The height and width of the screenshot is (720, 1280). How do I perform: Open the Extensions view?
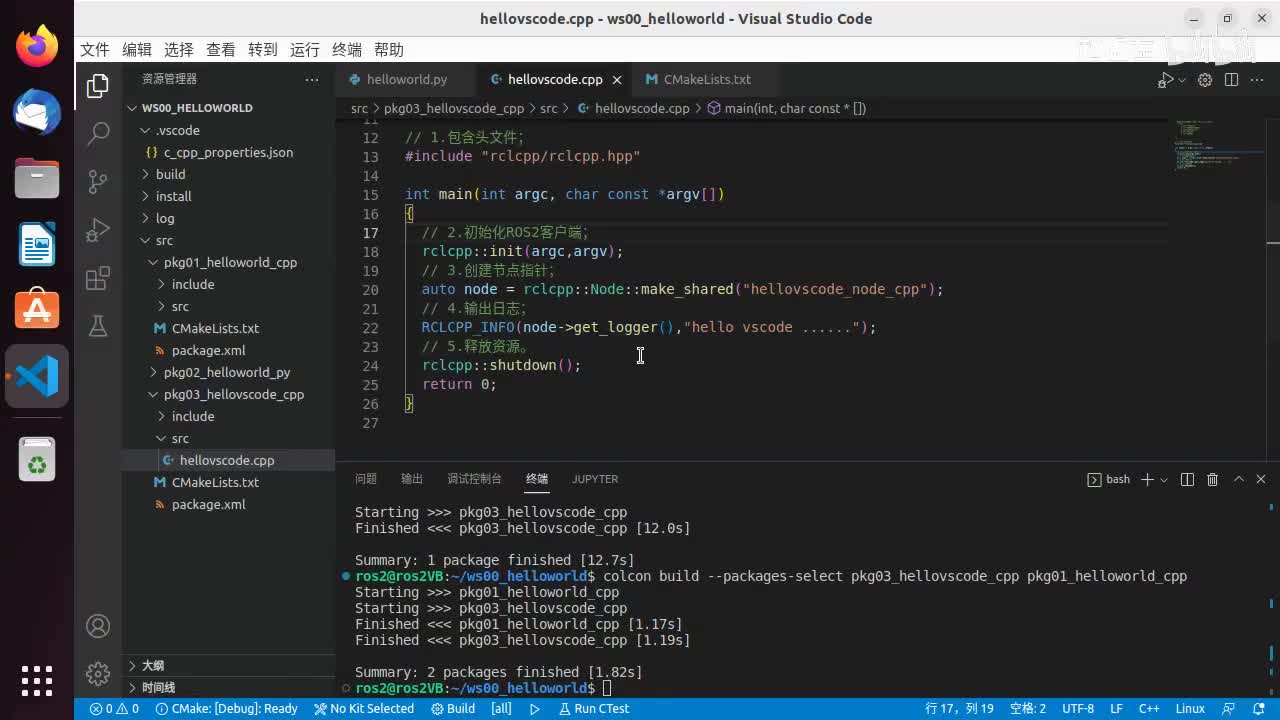click(98, 278)
